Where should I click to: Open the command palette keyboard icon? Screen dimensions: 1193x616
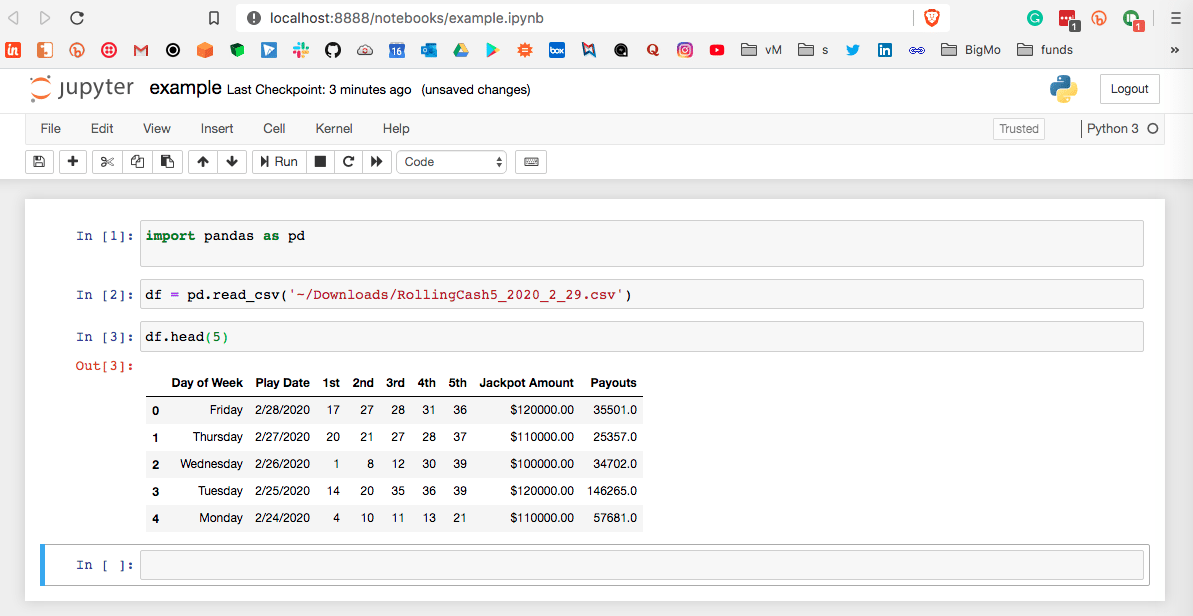click(x=531, y=162)
